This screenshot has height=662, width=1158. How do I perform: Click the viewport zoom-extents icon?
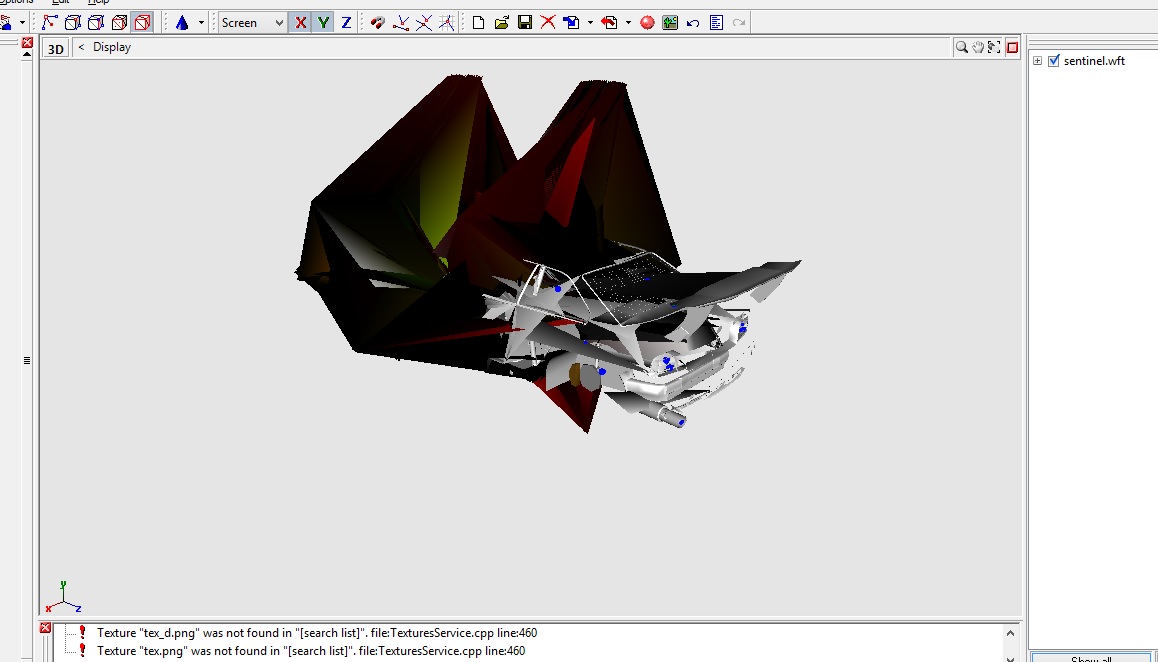(994, 47)
